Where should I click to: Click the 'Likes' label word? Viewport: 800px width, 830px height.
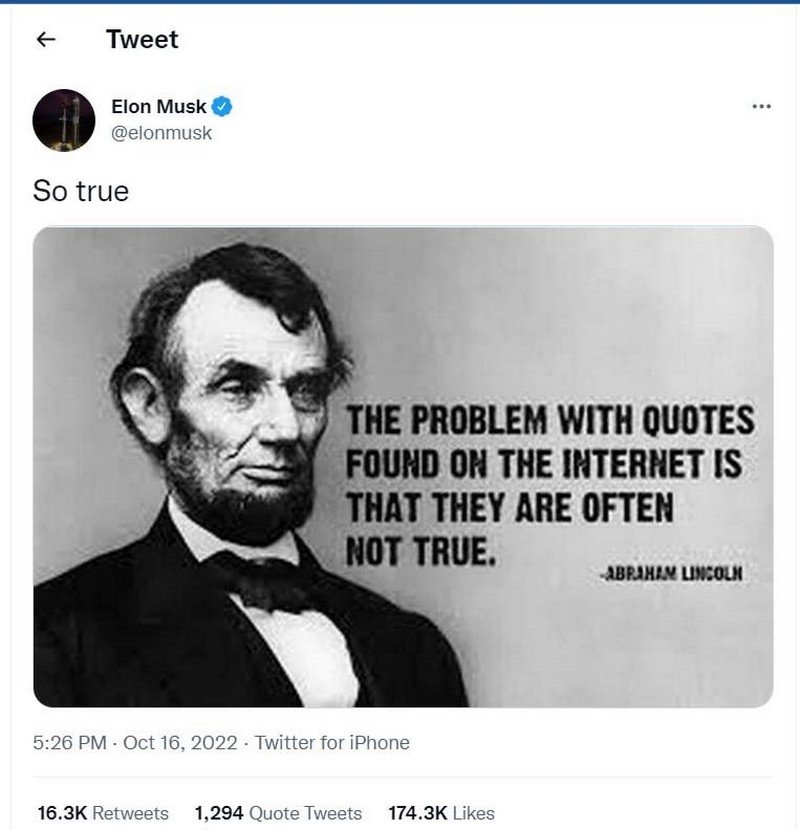coord(472,813)
